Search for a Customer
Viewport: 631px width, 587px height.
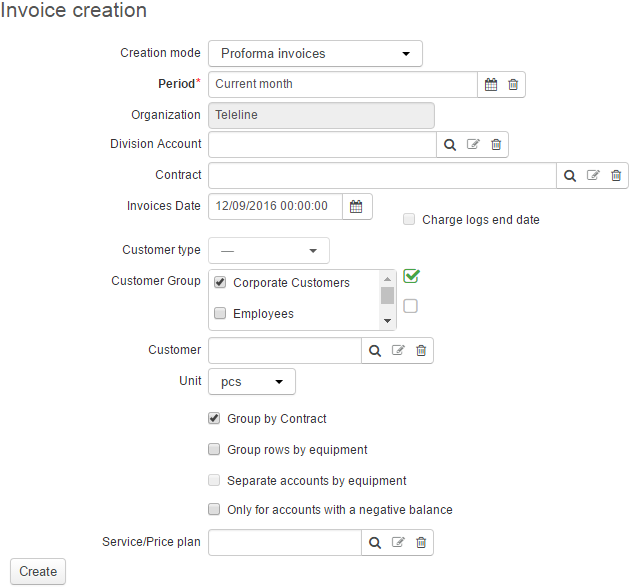(x=375, y=350)
